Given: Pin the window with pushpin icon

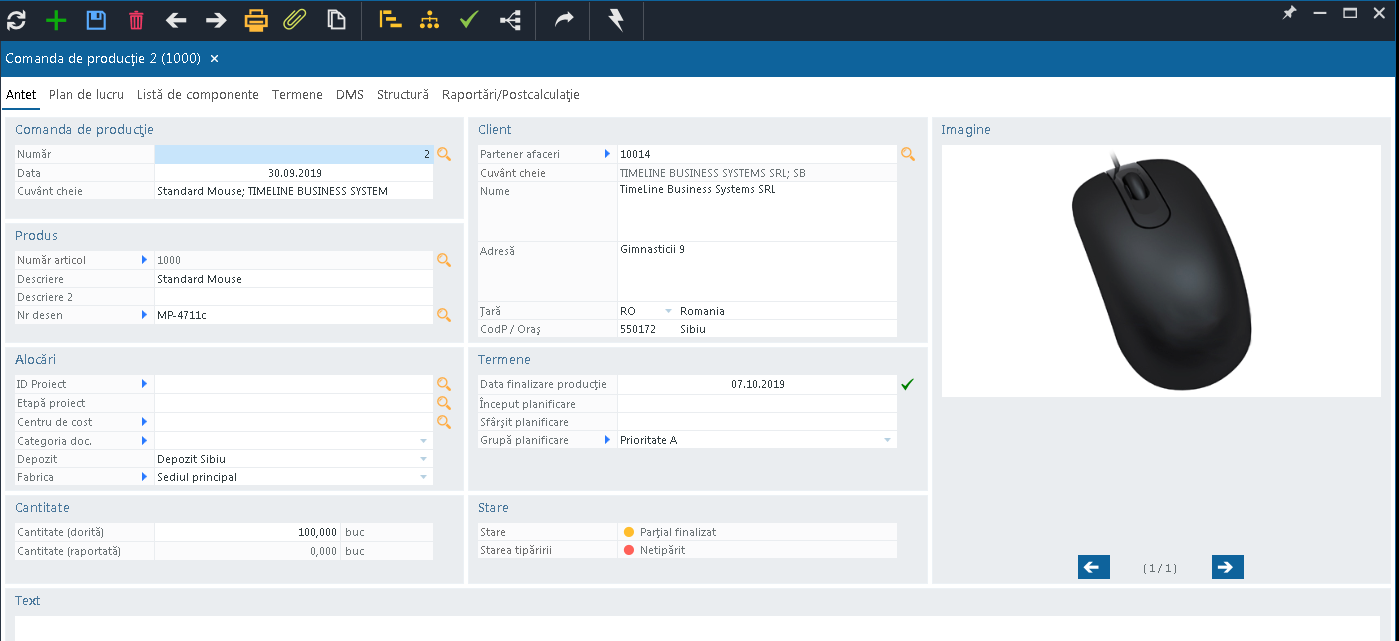Looking at the screenshot, I should [x=1290, y=13].
